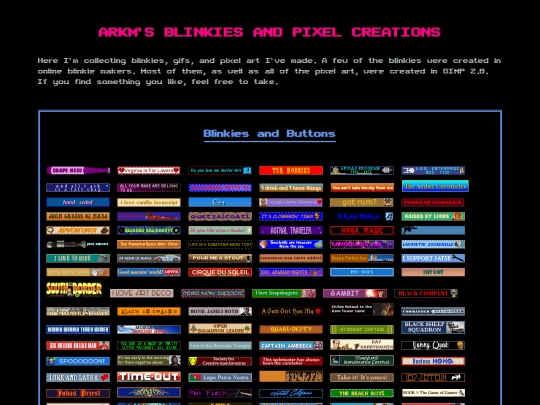Click the 1001 Arabian Nights blinkie
Screen dimensions: 540x405
(x=291, y=272)
